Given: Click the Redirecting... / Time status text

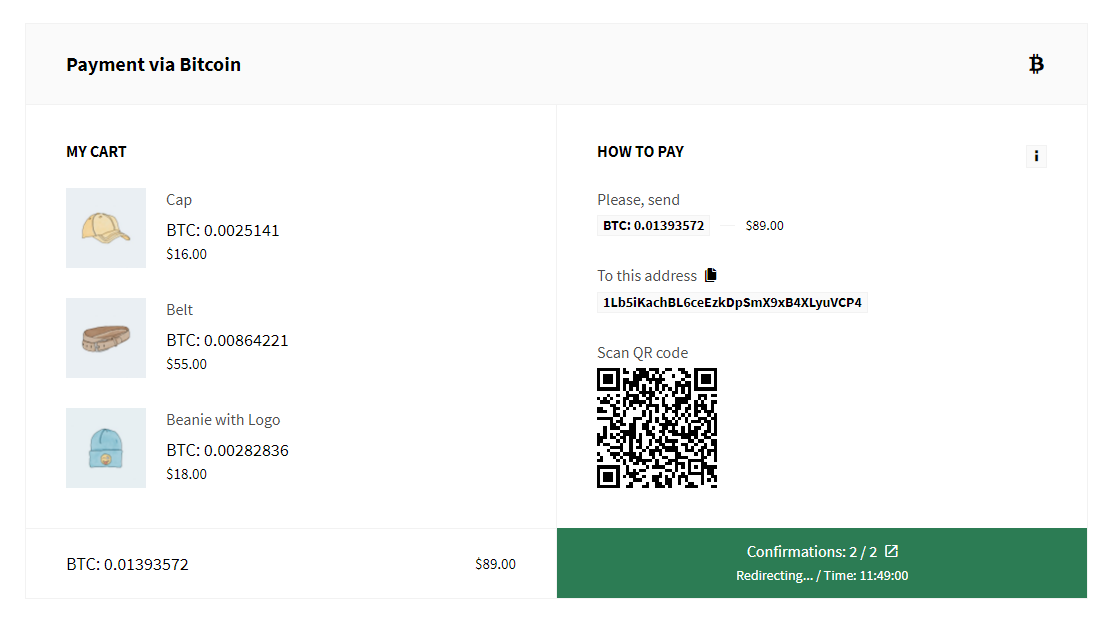Looking at the screenshot, I should 822,576.
